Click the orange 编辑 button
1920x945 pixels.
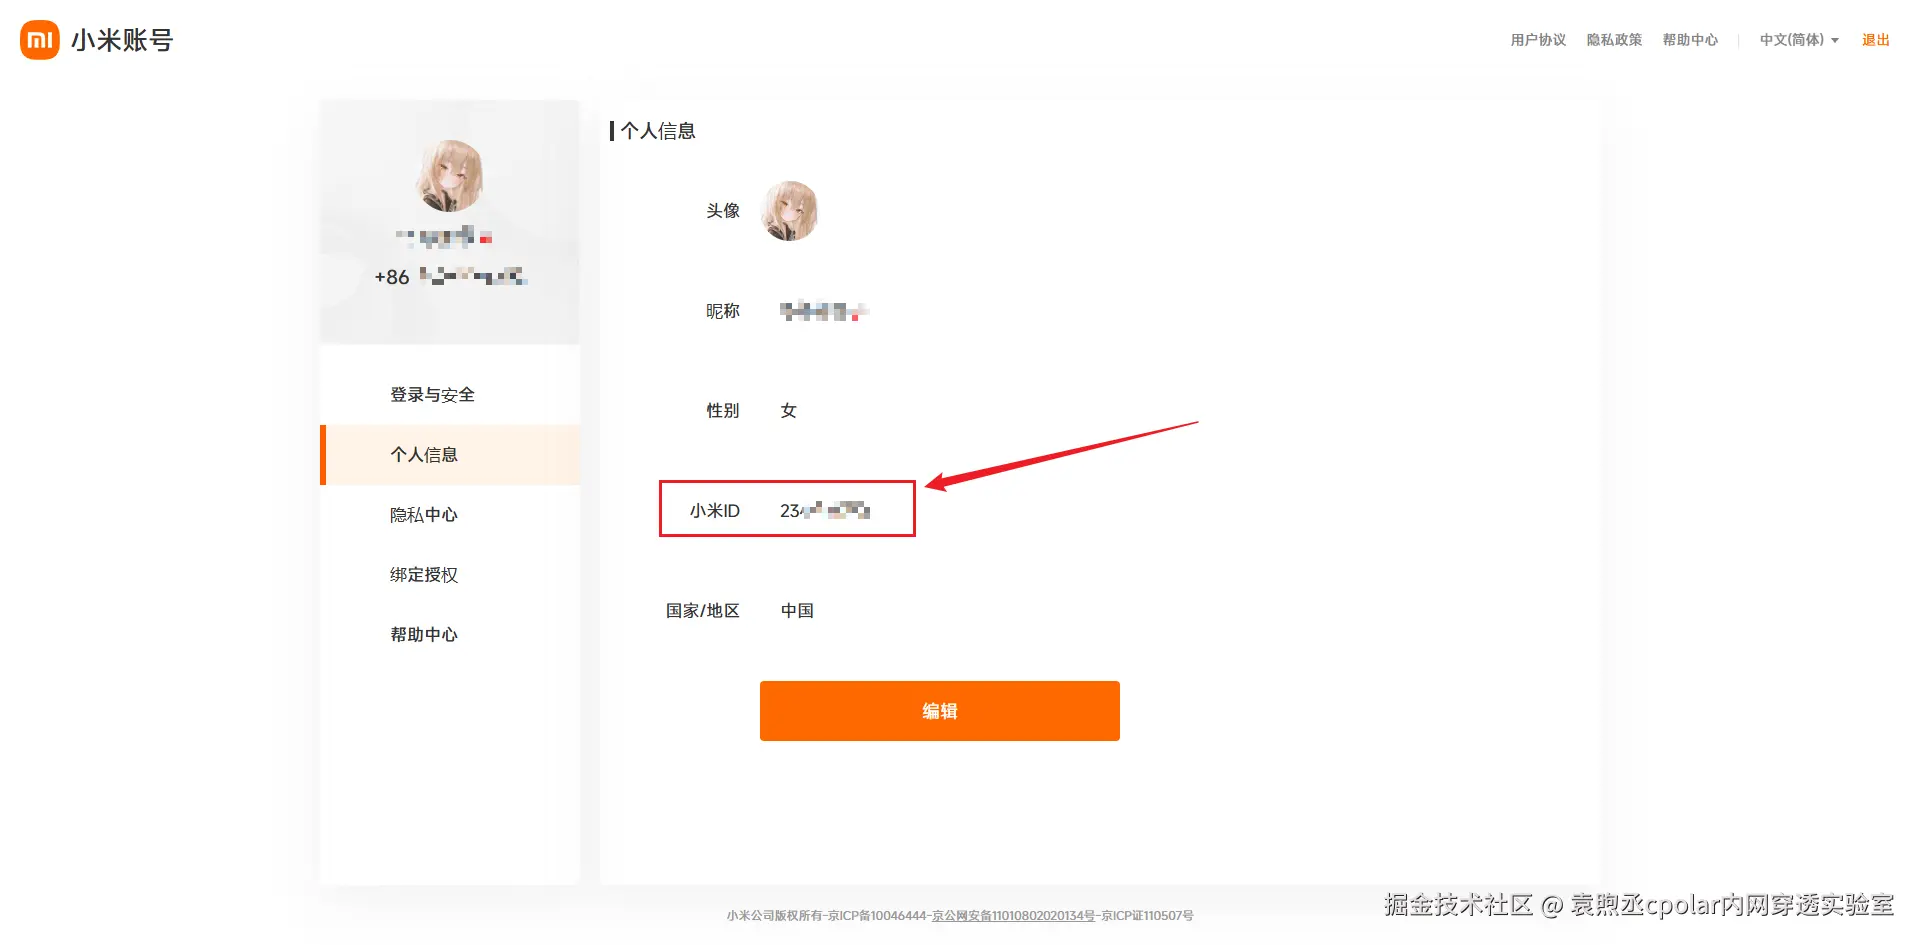(x=940, y=711)
